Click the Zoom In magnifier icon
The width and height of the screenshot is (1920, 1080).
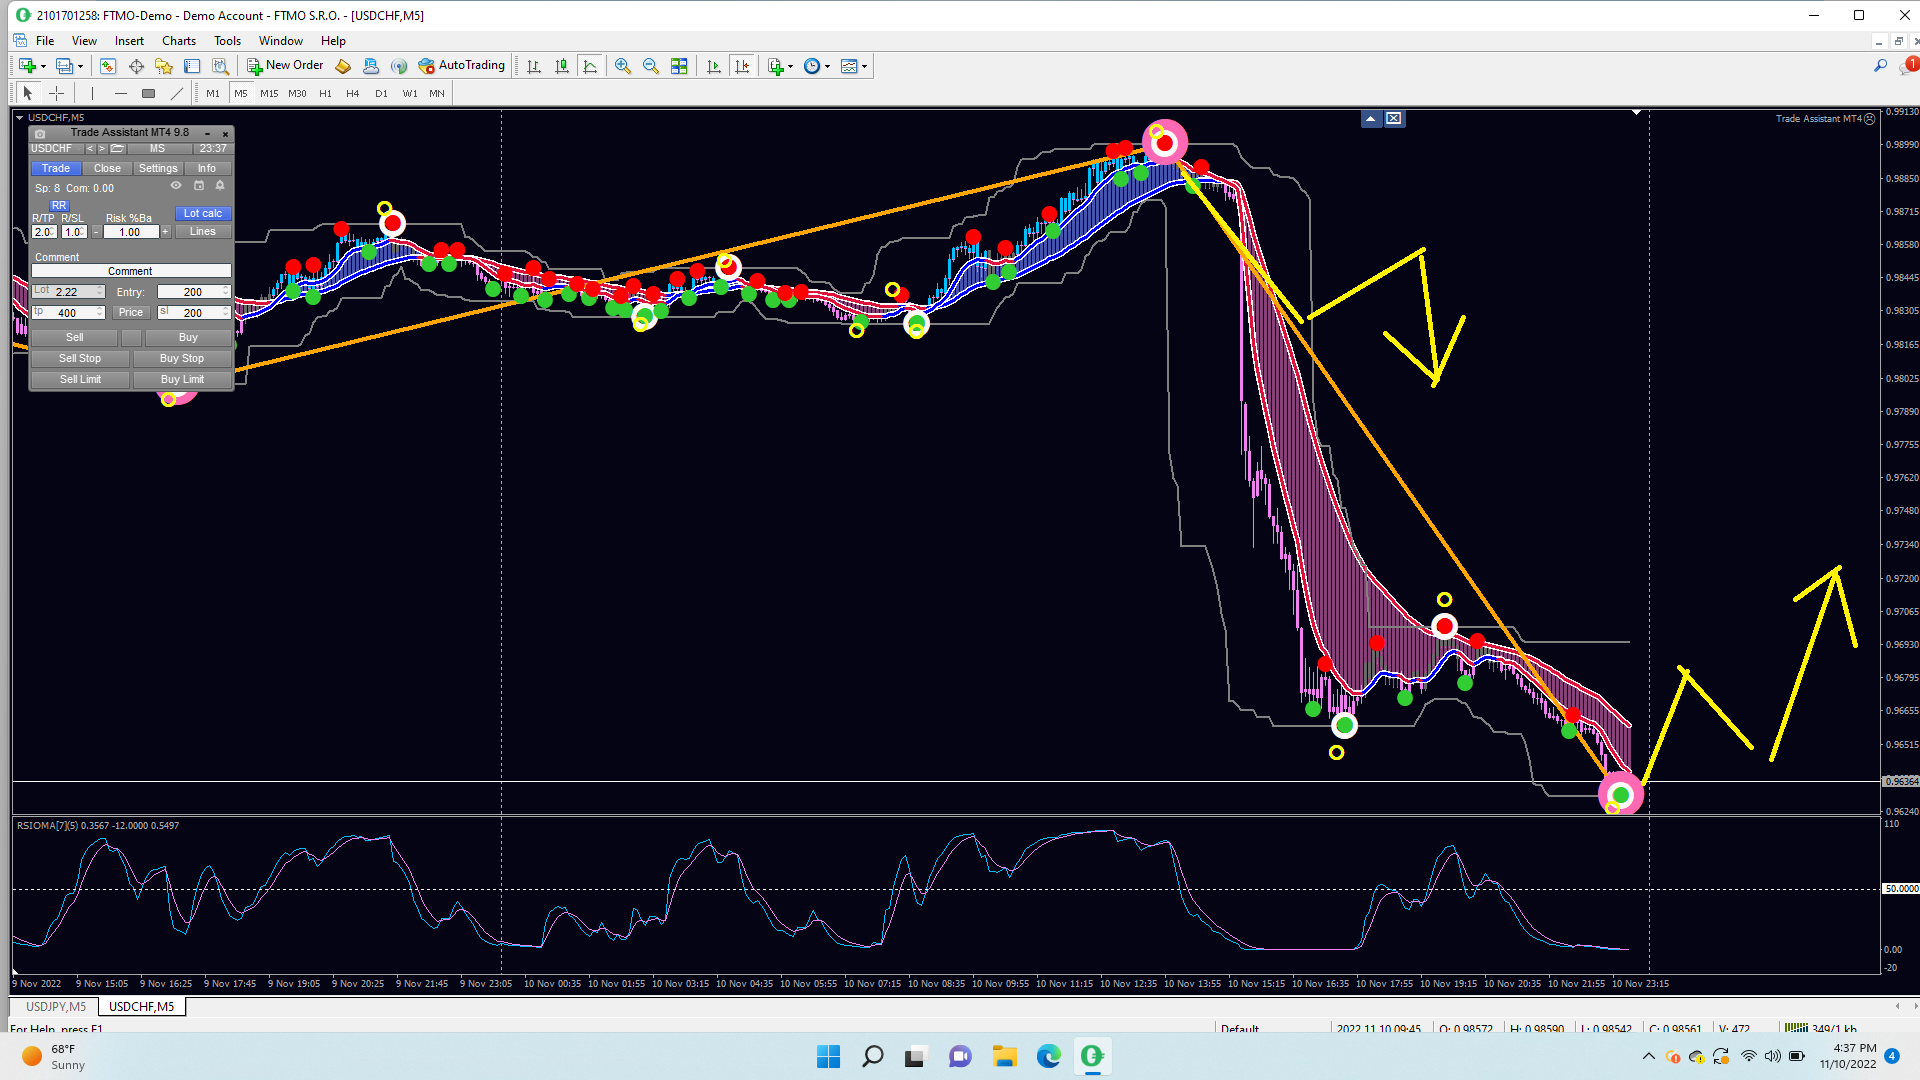click(x=622, y=66)
